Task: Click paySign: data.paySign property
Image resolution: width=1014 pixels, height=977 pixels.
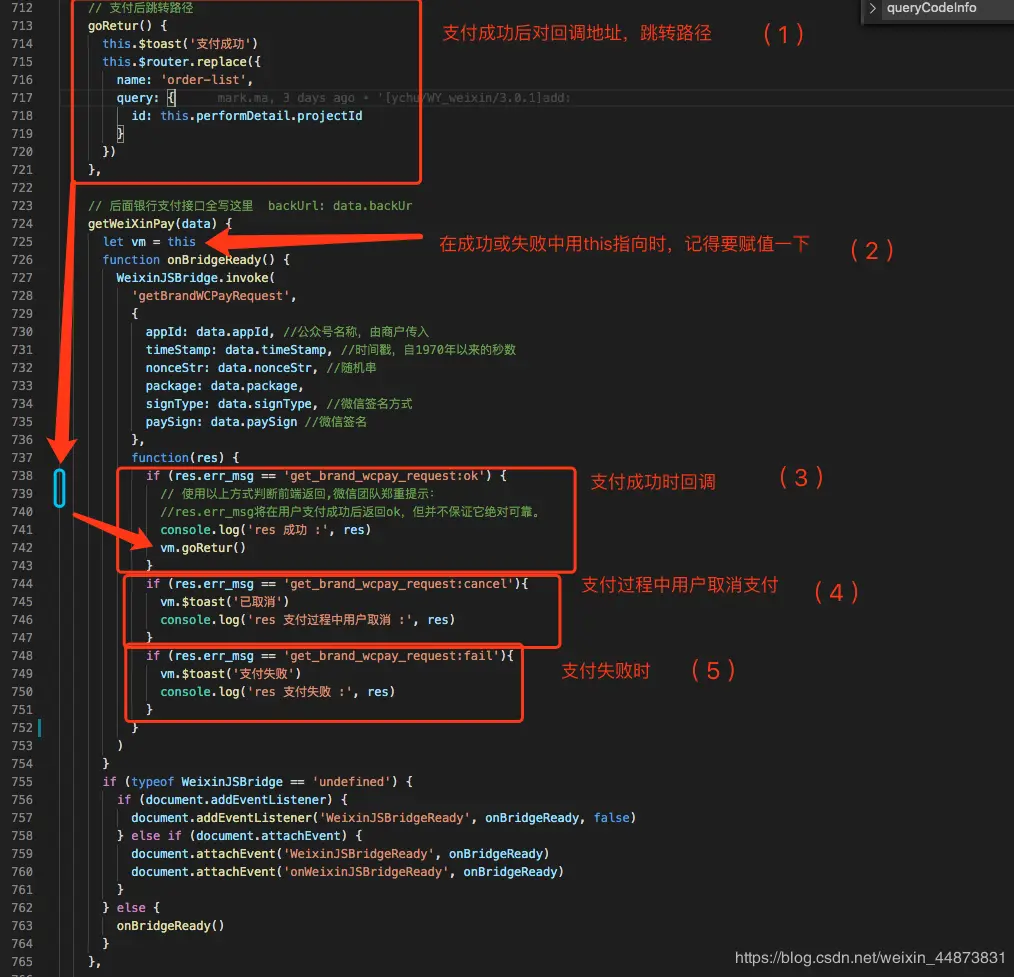Action: pyautogui.click(x=221, y=422)
